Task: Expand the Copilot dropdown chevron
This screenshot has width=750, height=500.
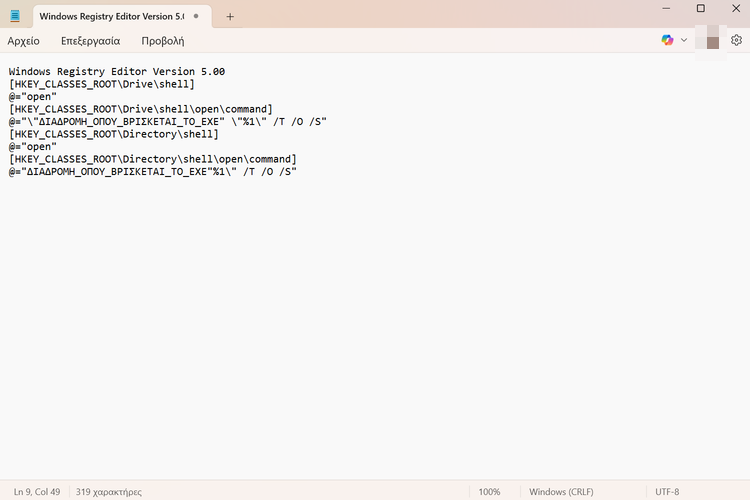Action: [x=684, y=40]
